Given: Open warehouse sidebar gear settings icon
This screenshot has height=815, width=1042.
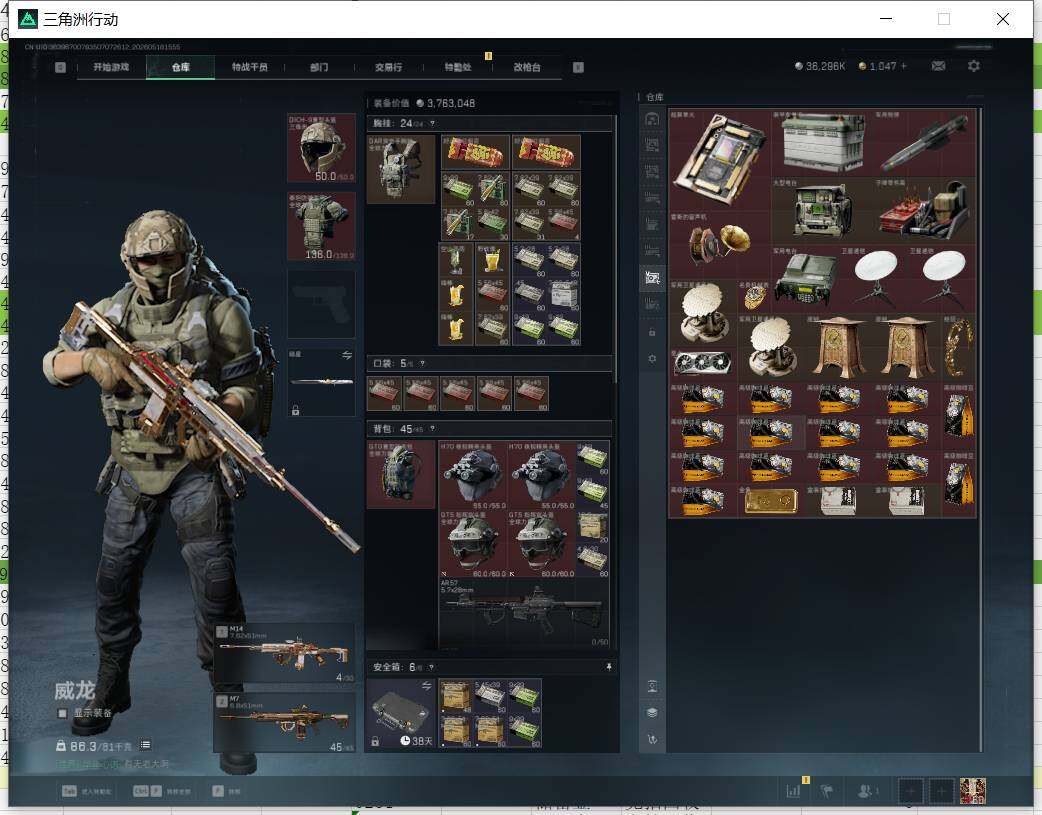Looking at the screenshot, I should (652, 359).
